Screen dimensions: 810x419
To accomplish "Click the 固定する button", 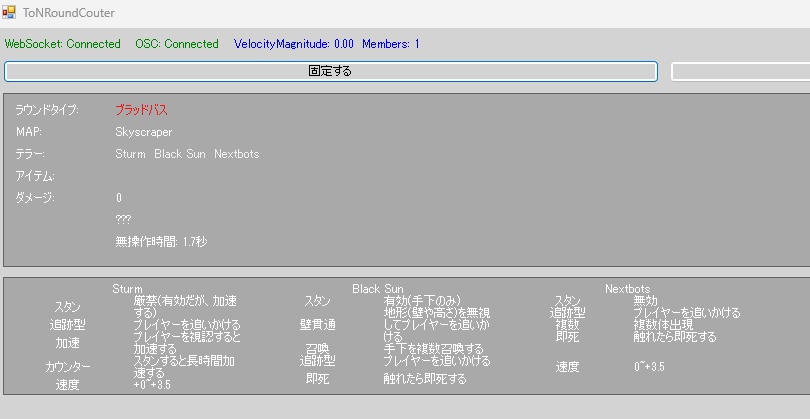I will click(x=331, y=71).
